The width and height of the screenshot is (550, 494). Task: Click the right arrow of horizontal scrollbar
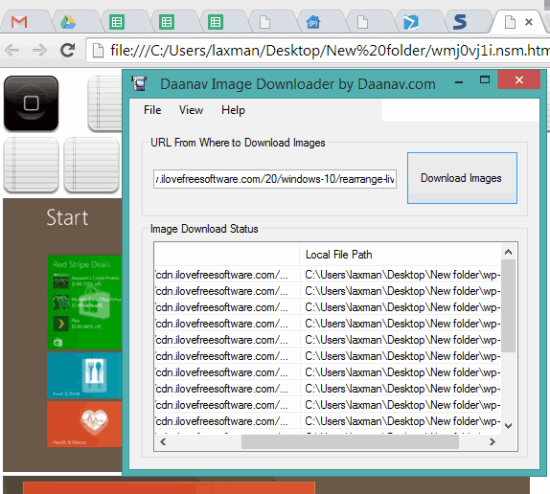(x=492, y=442)
